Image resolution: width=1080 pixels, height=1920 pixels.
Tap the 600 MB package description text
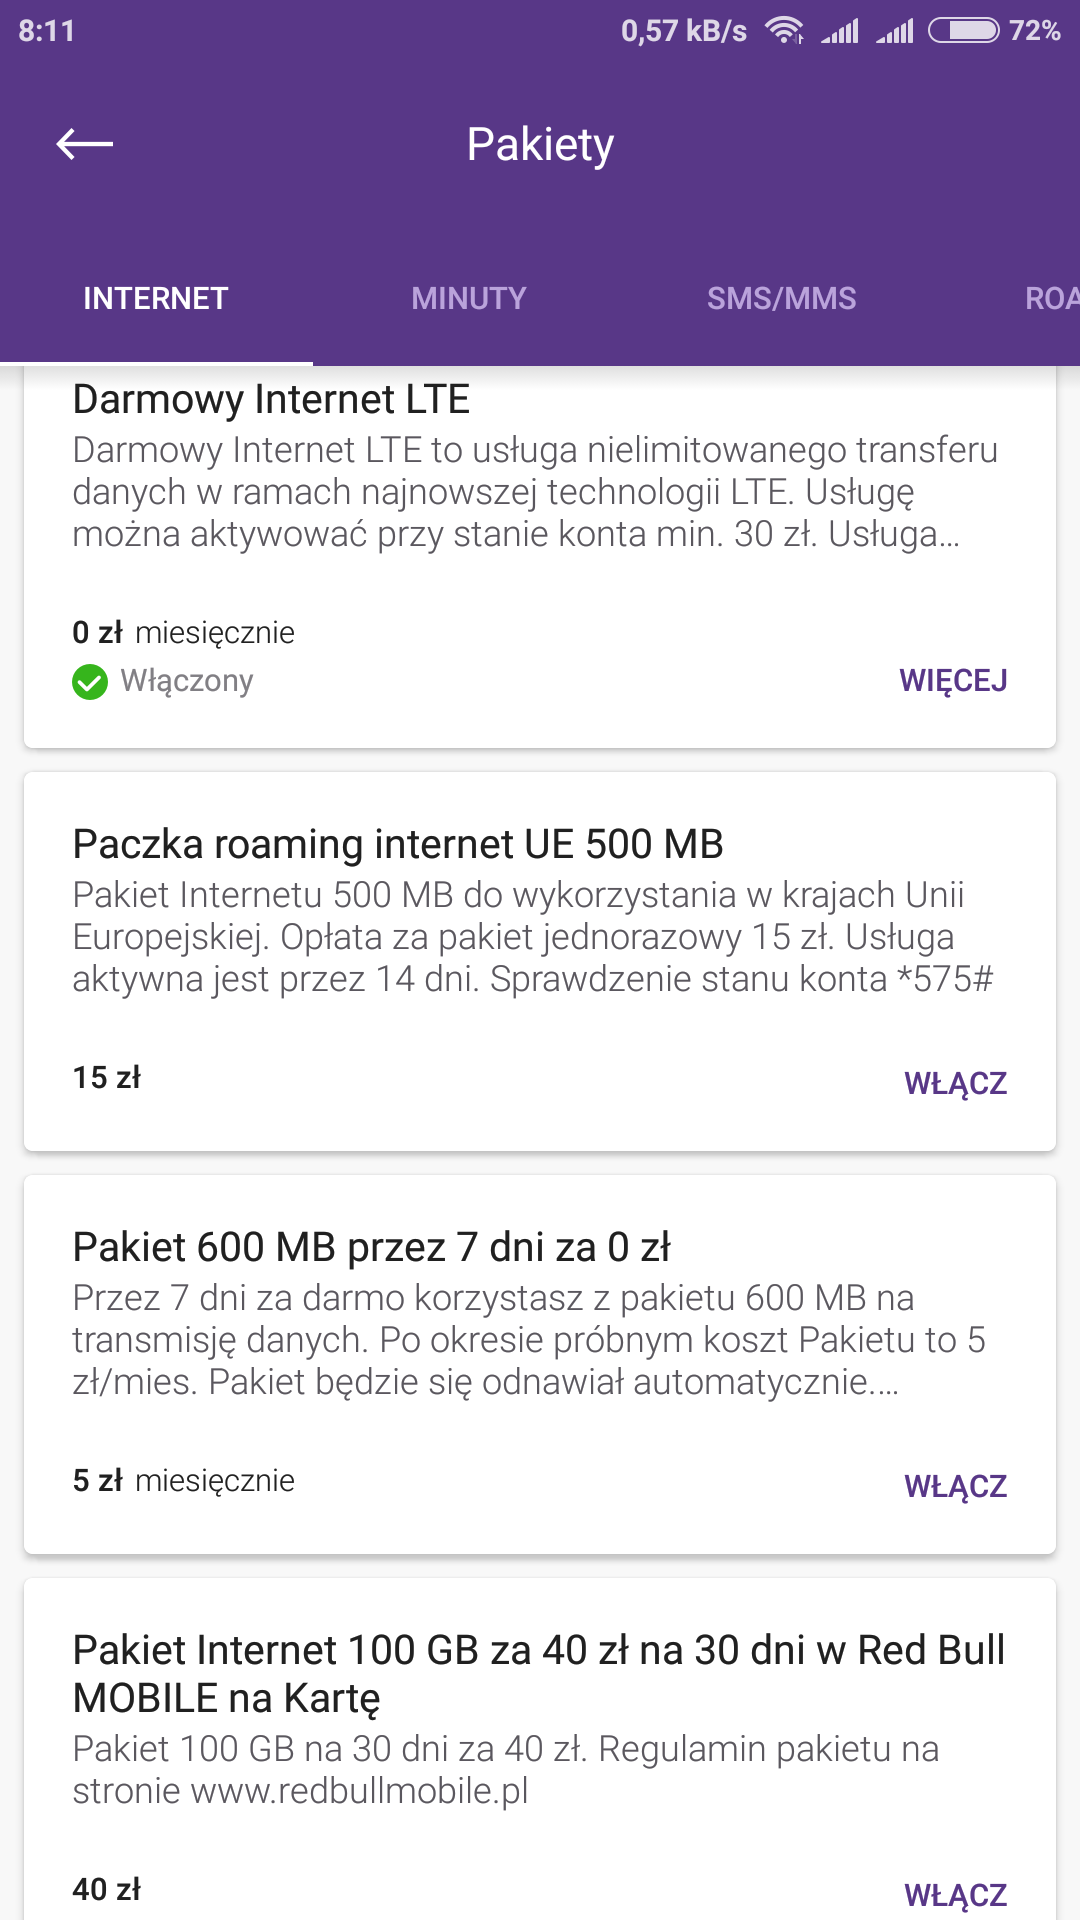[530, 1340]
